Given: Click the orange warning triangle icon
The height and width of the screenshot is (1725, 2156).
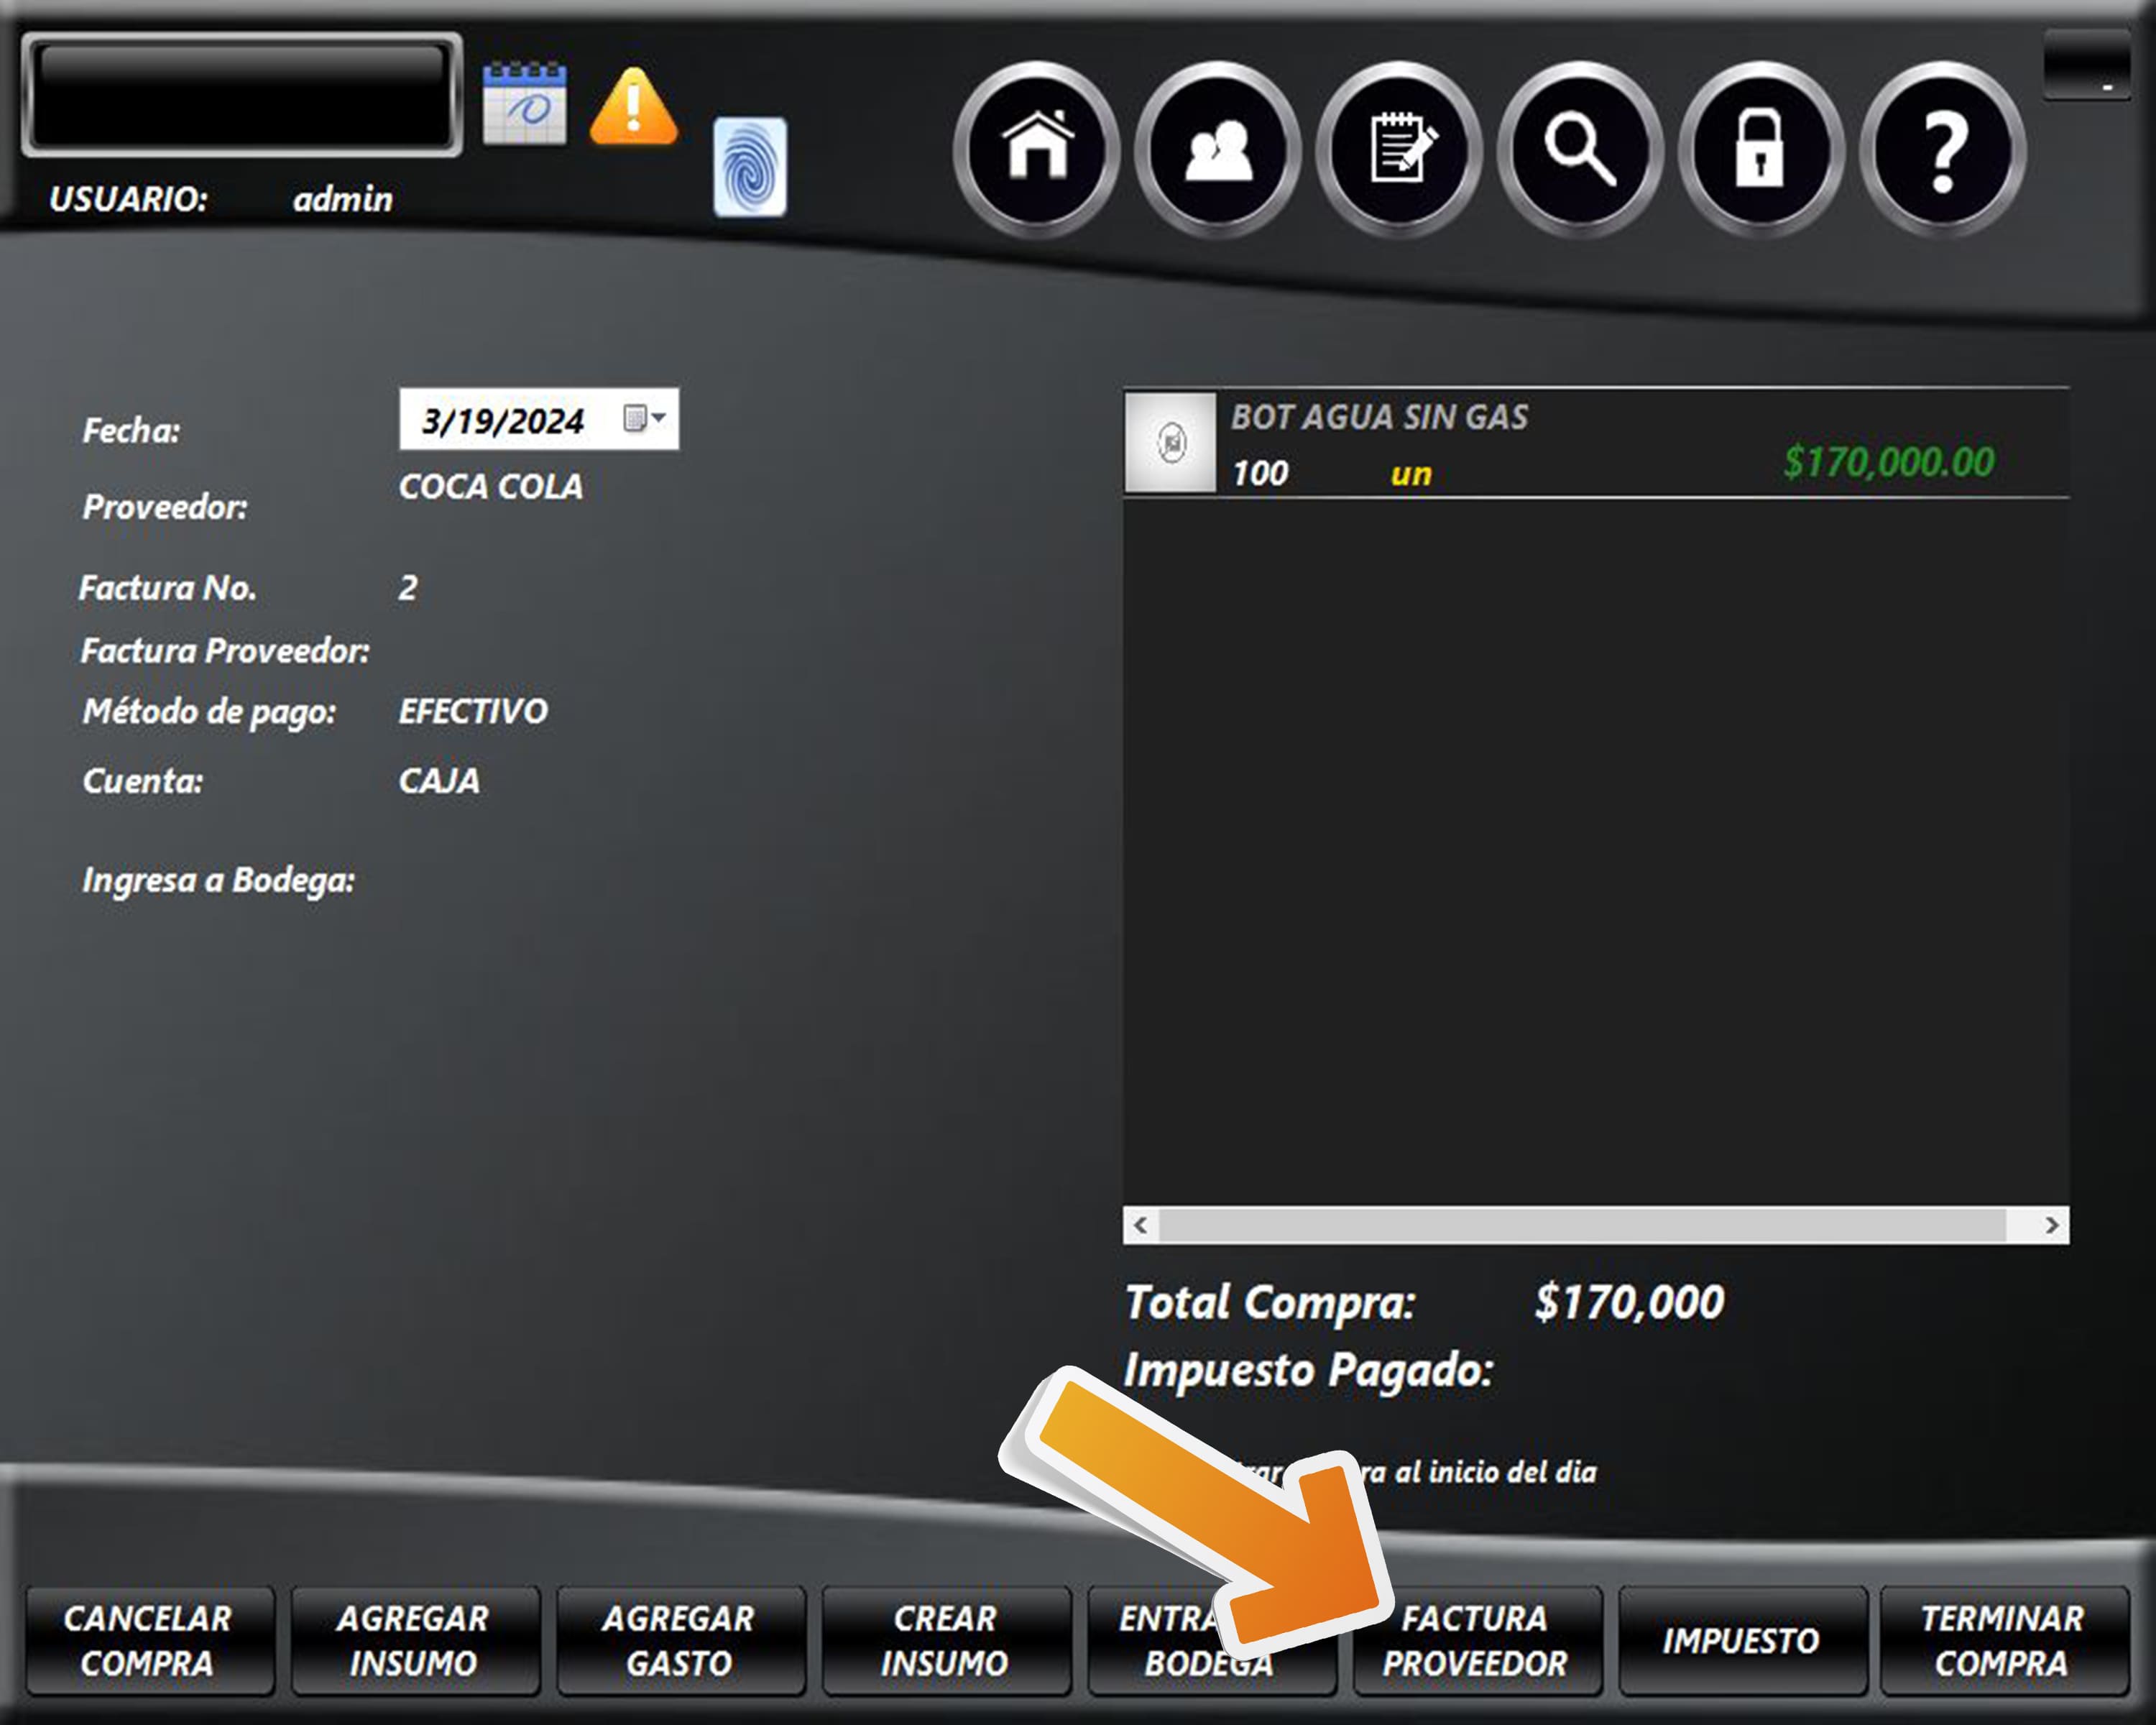Looking at the screenshot, I should coord(633,107).
